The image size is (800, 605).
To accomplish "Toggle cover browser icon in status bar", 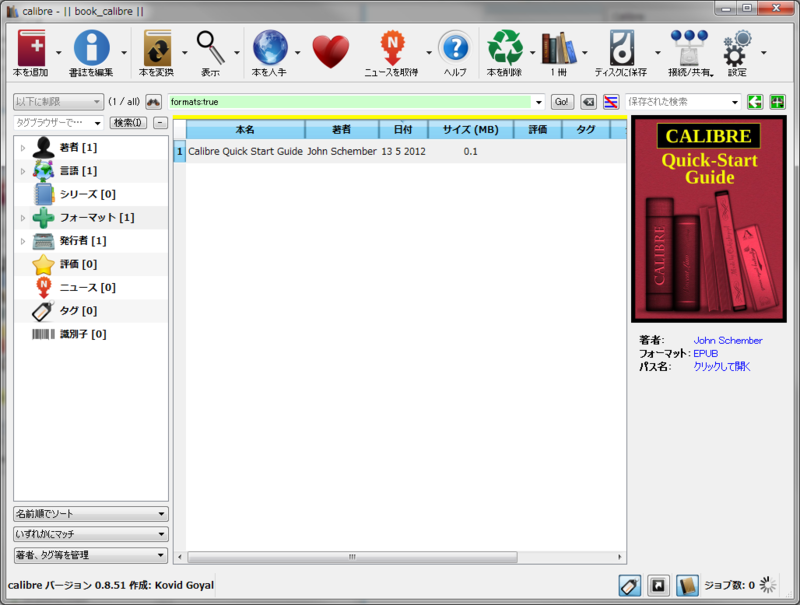I will click(x=658, y=586).
